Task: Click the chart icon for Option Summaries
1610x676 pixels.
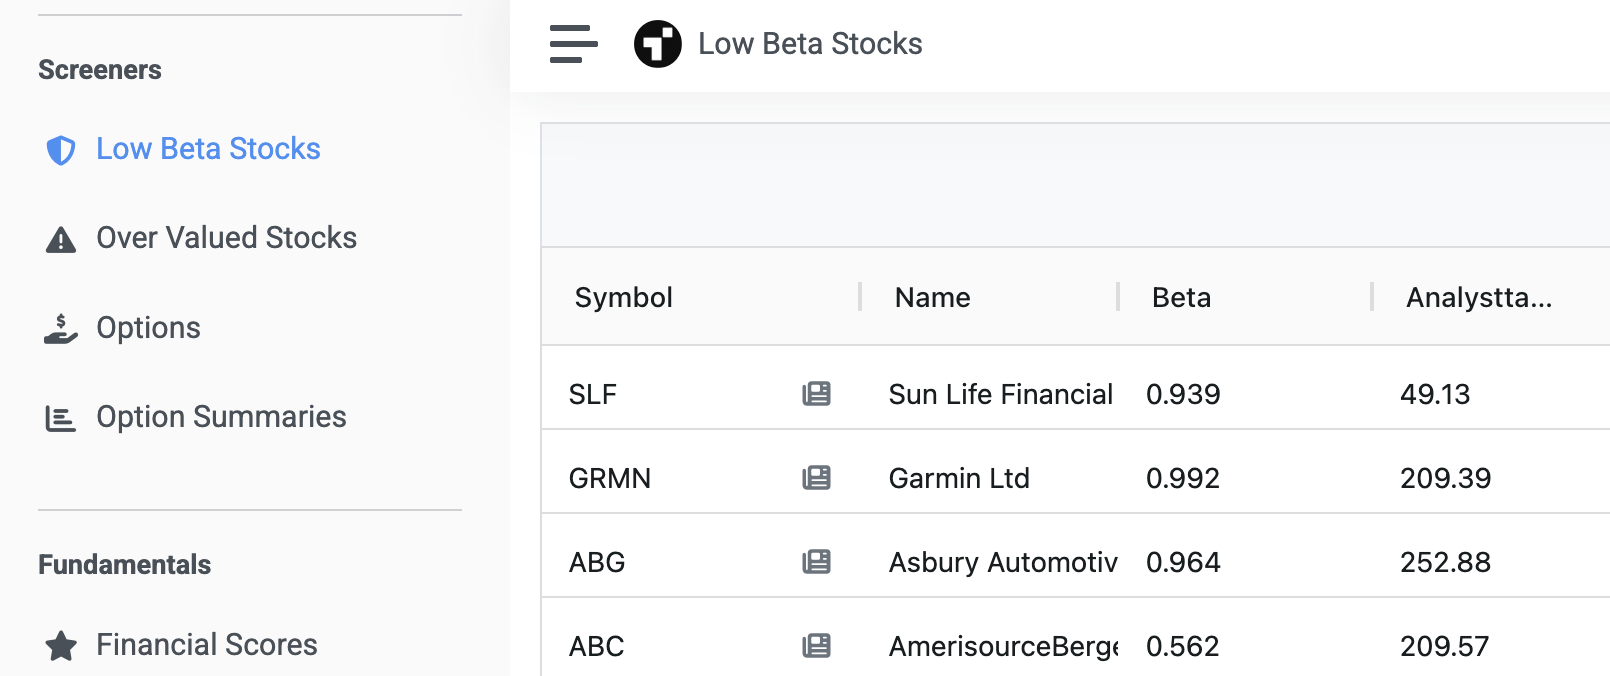Action: coord(61,418)
